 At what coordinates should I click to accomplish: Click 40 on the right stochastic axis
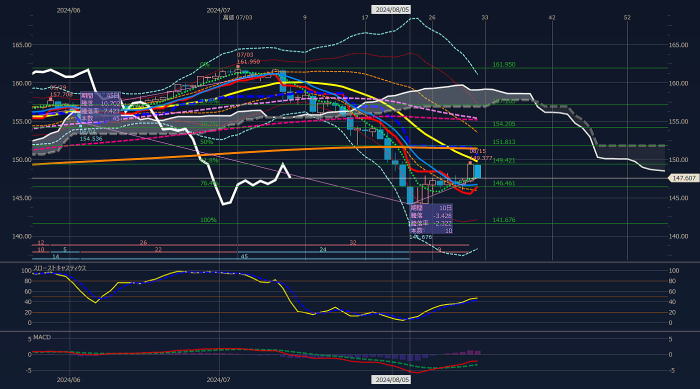click(x=672, y=302)
